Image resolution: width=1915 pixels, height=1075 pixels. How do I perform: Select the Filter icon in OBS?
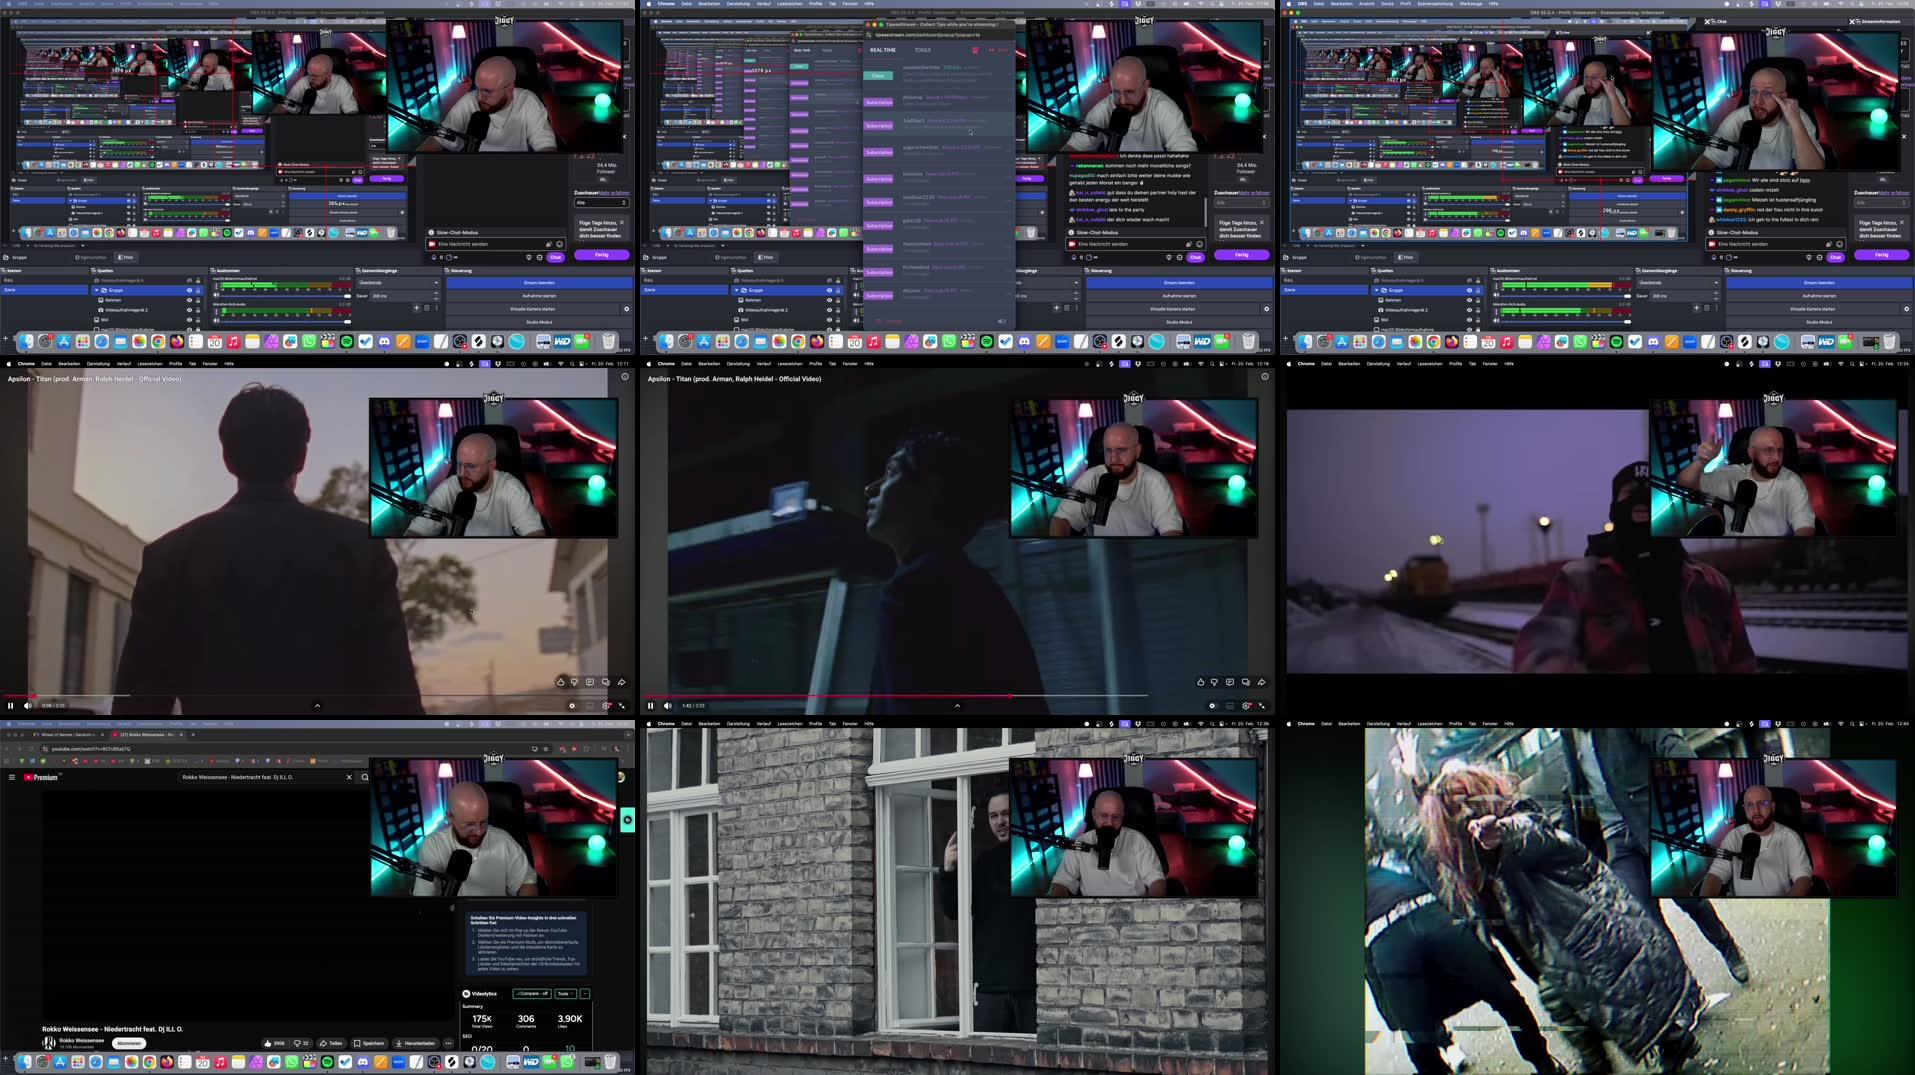point(124,257)
